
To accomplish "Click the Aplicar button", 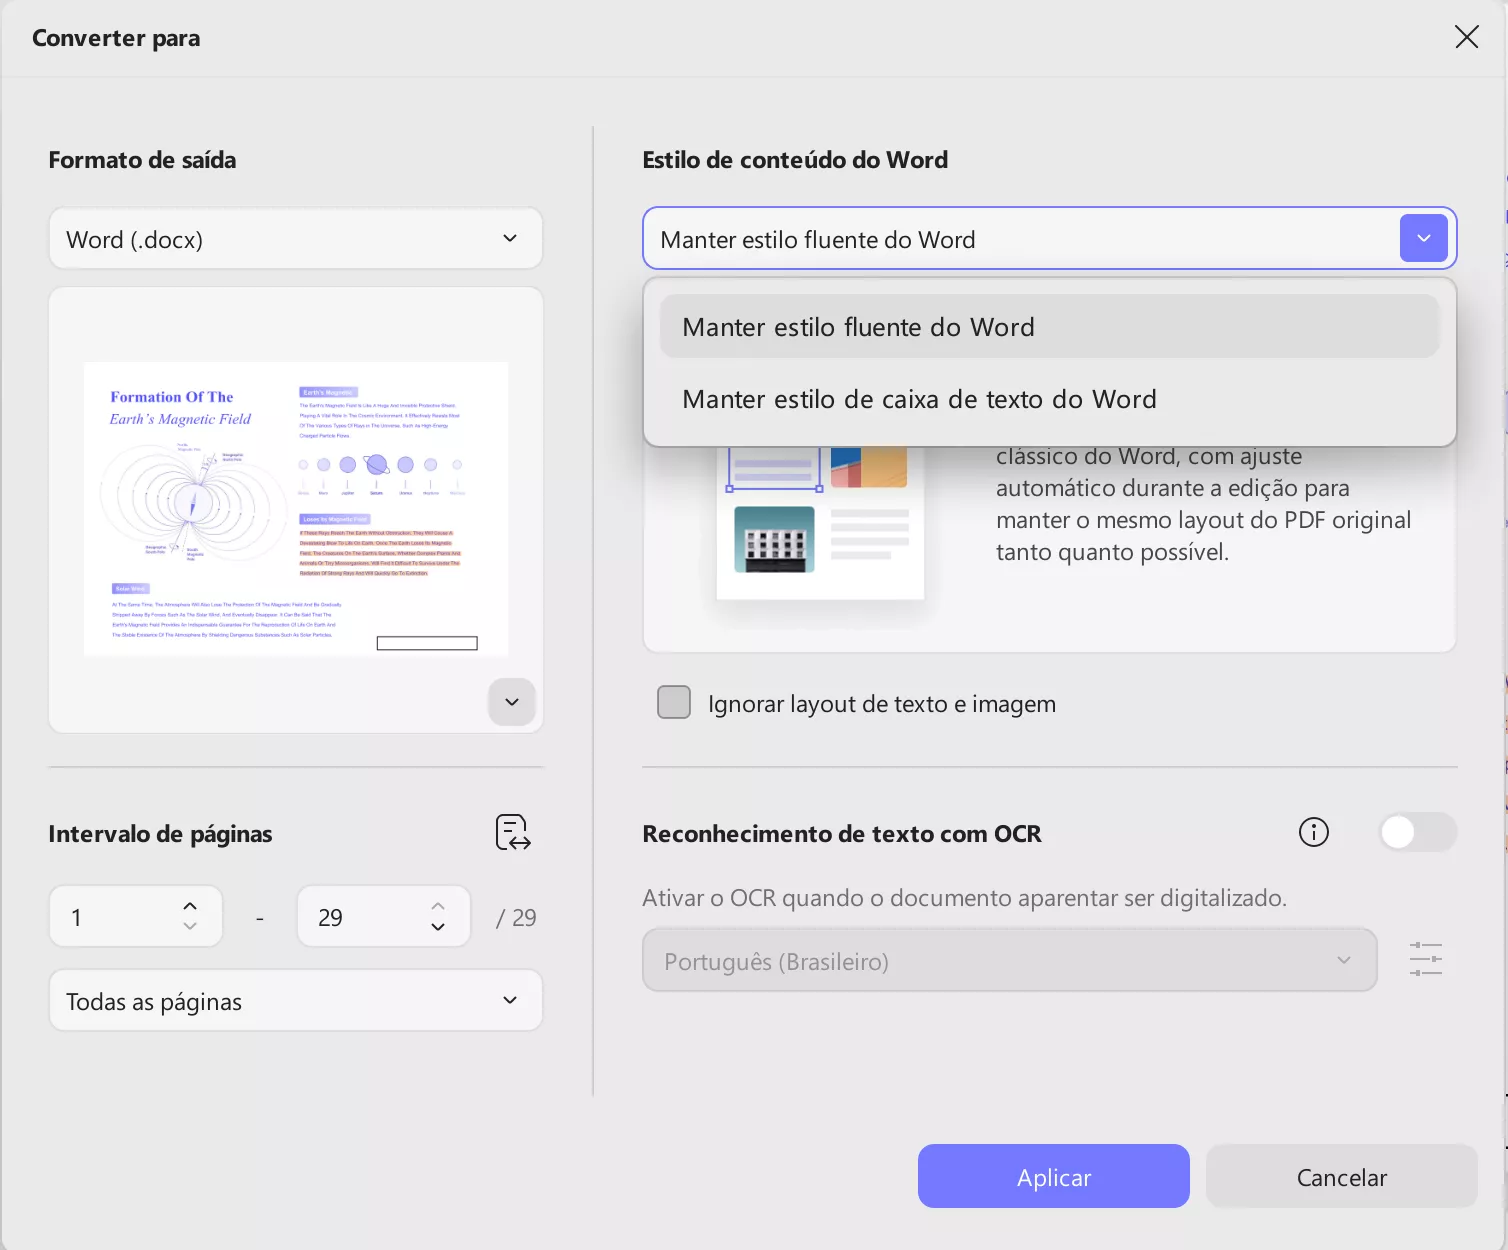I will tap(1053, 1177).
